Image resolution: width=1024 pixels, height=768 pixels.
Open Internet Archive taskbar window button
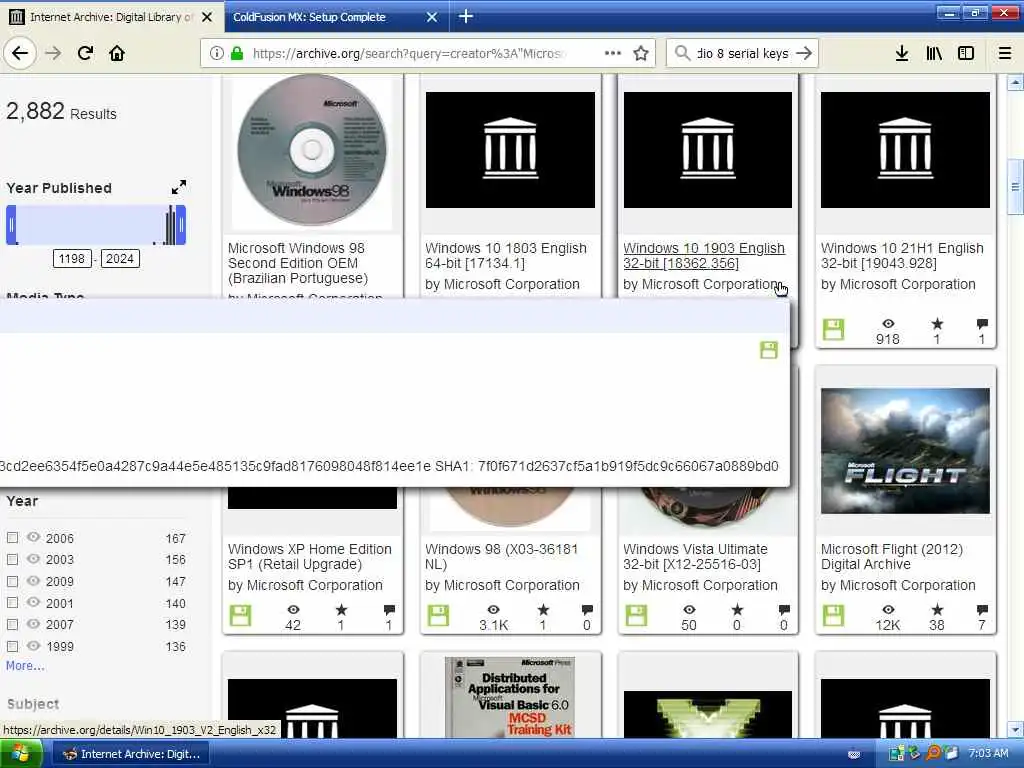click(x=131, y=754)
